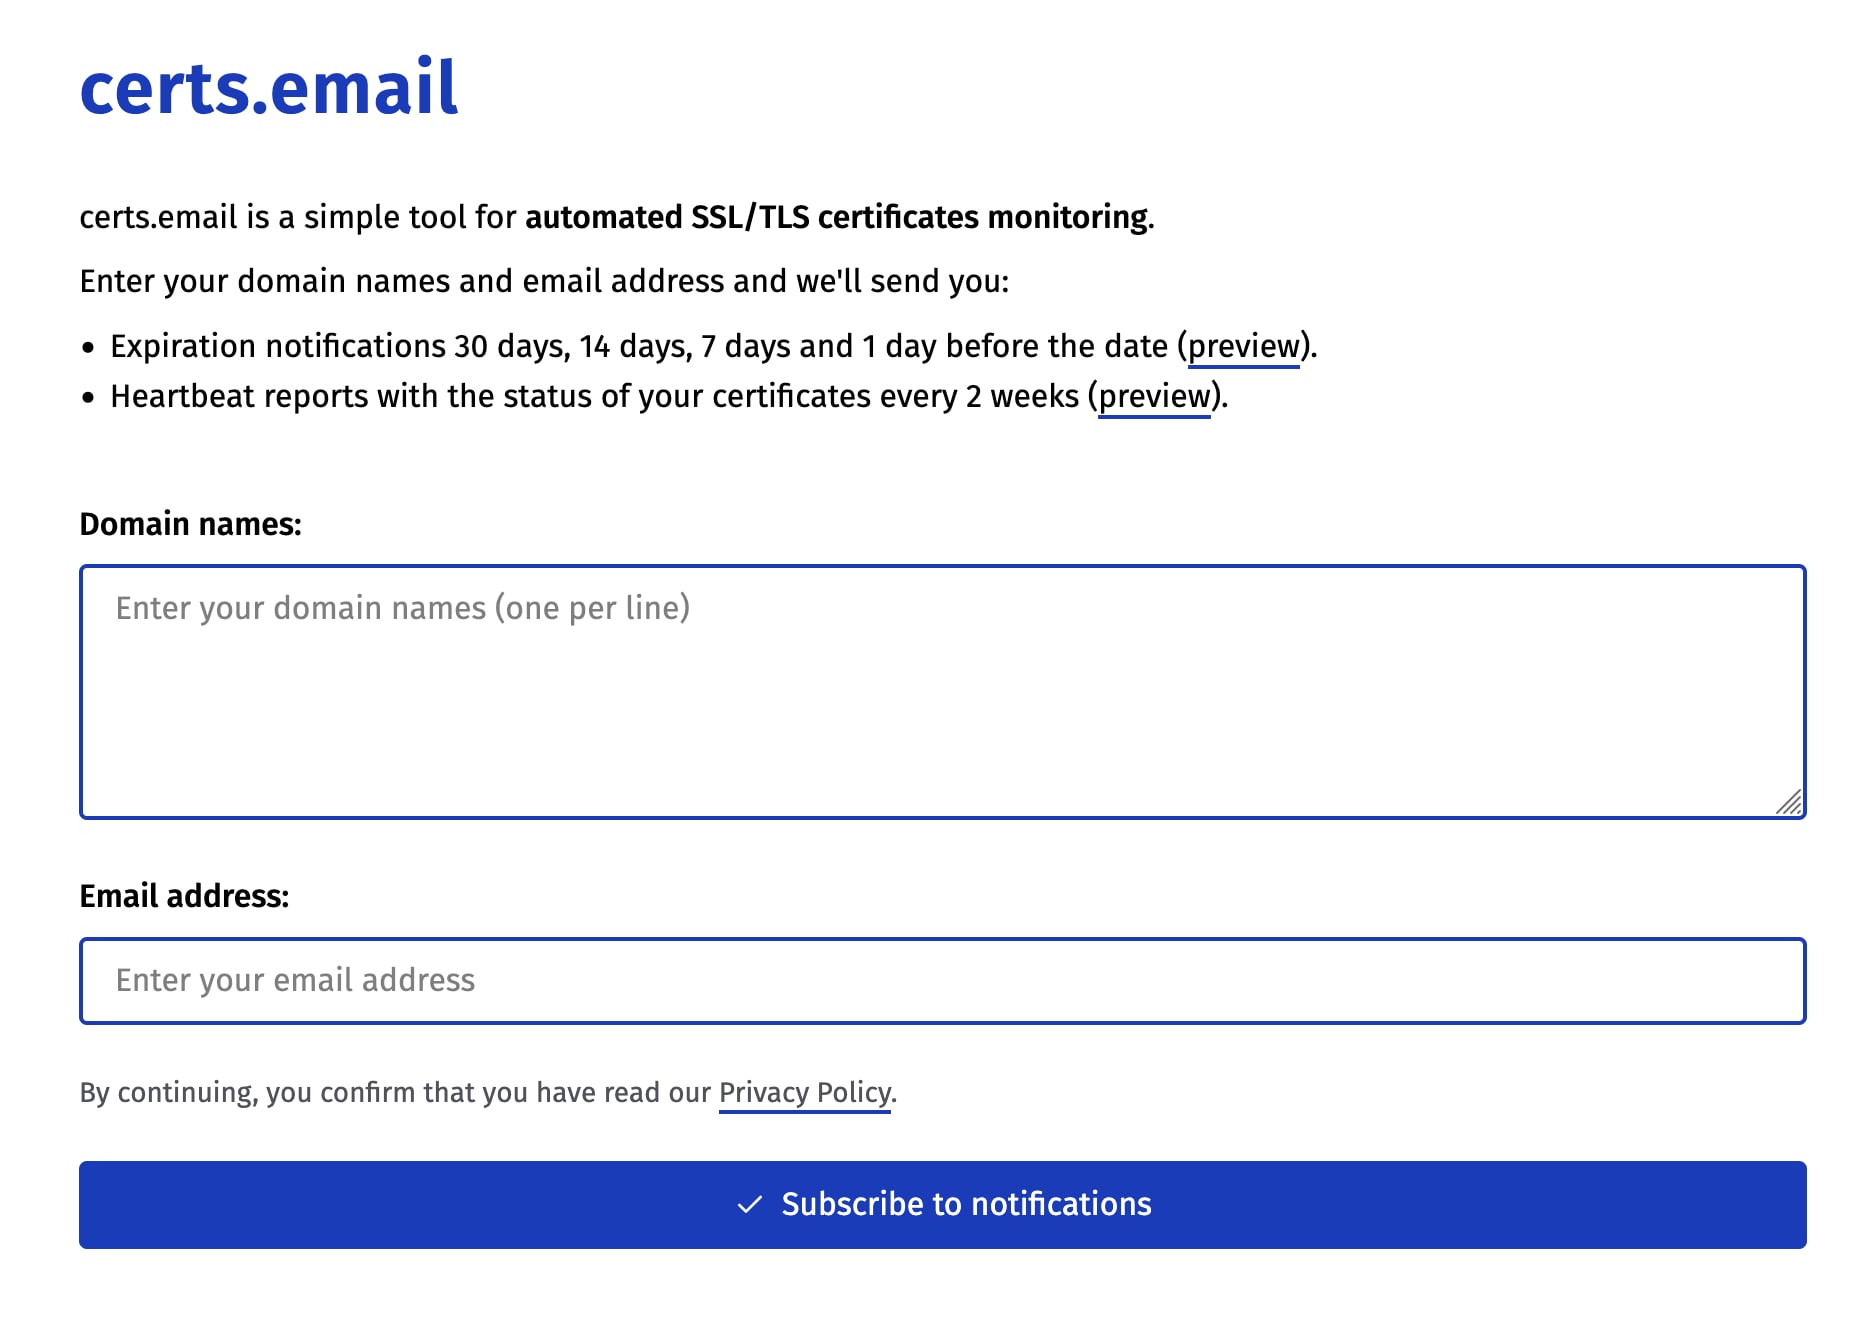Click the words "Expiration notifications"
1876x1320 pixels.
point(277,346)
